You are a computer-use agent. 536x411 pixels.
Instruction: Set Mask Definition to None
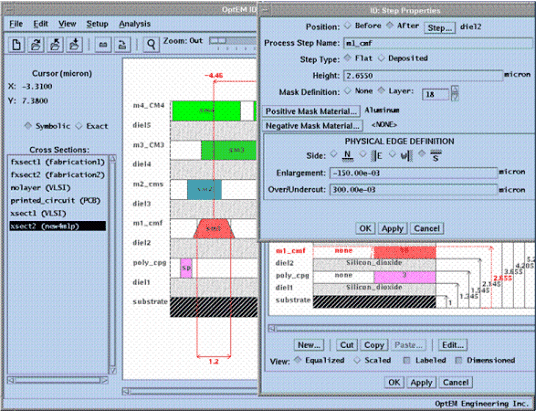tap(347, 91)
